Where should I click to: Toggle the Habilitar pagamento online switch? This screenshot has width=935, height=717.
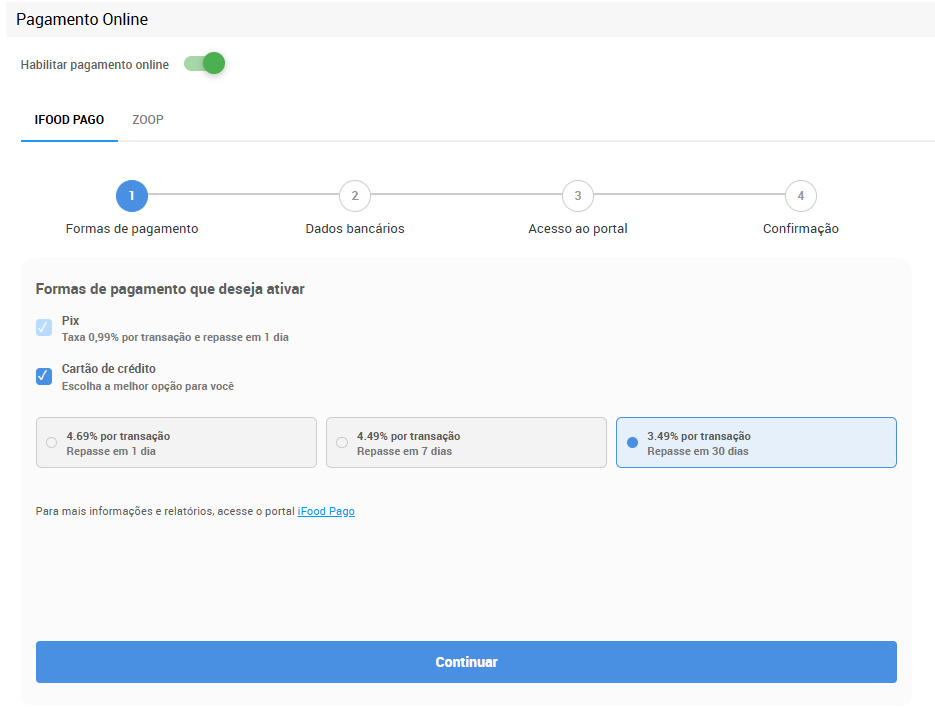coord(204,64)
